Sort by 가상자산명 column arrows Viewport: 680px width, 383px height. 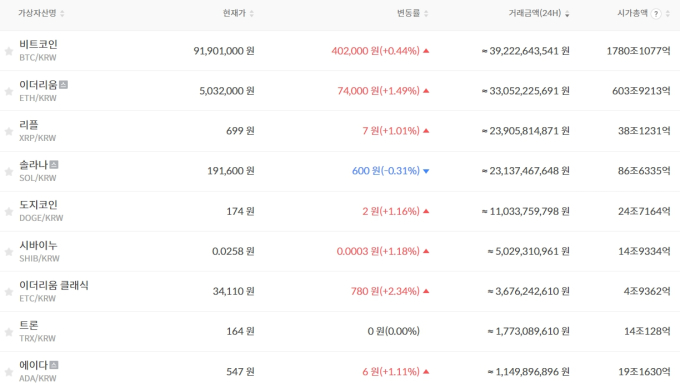click(x=62, y=13)
